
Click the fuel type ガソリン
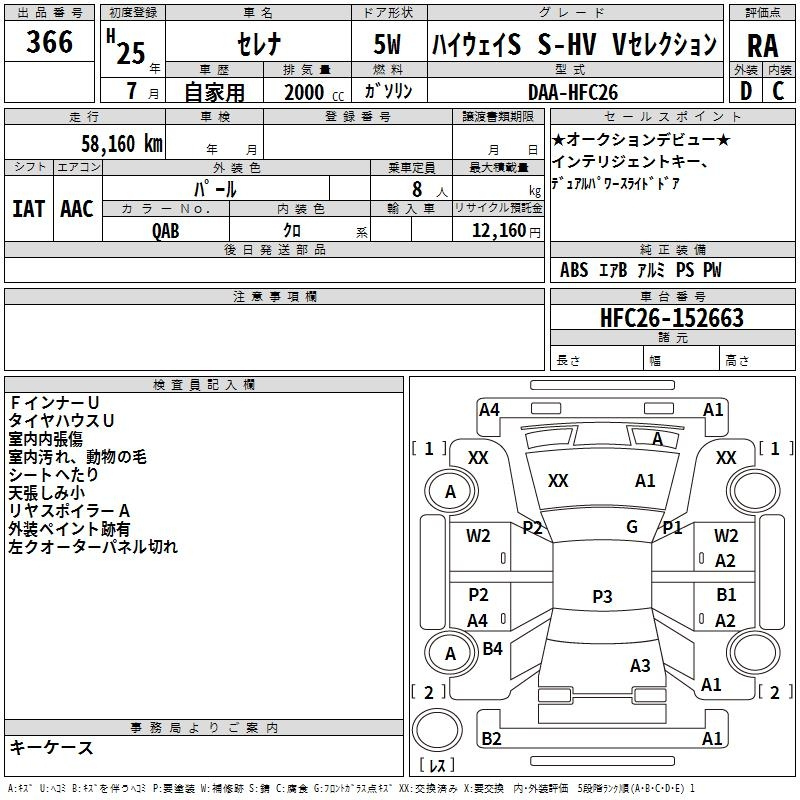(x=388, y=91)
